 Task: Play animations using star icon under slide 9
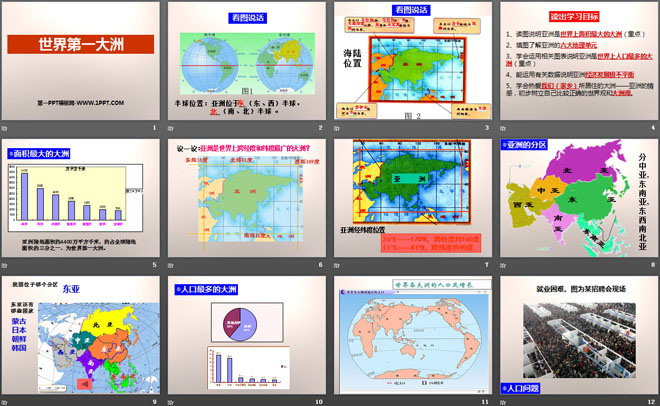tap(5, 403)
